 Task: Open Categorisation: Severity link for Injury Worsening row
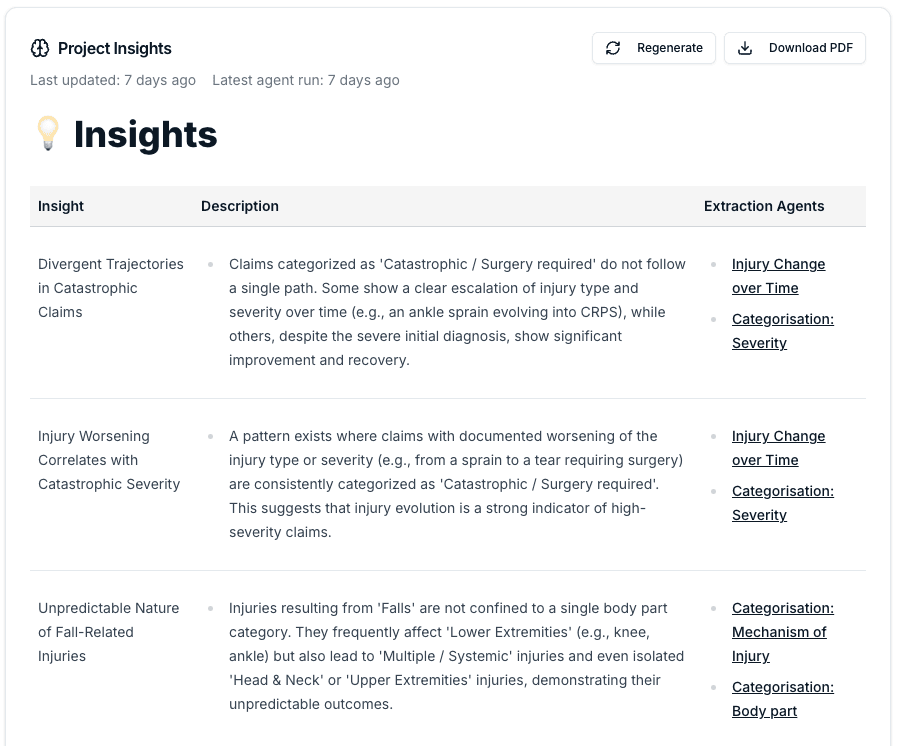783,503
